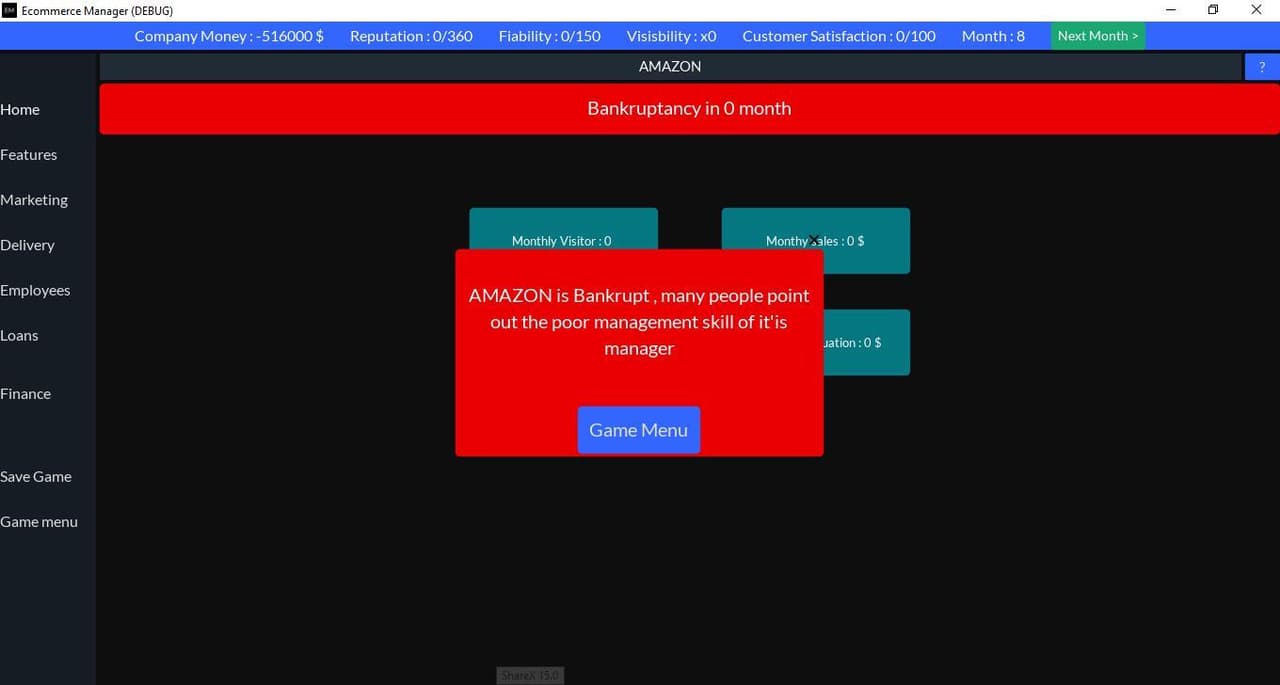Click the AMAZON company name header
The image size is (1280, 685).
670,67
